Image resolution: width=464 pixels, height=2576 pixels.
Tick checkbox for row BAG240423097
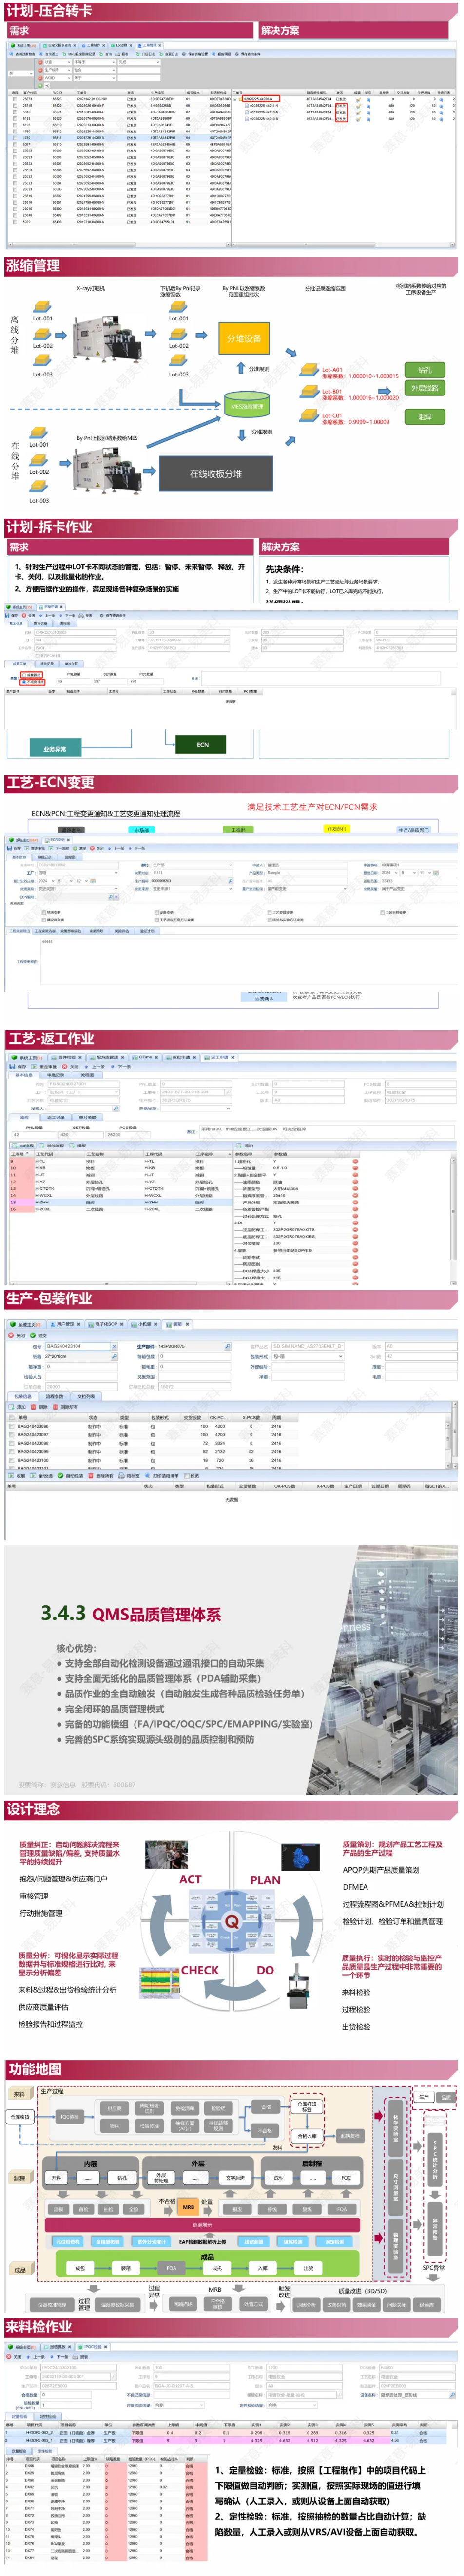(13, 1435)
